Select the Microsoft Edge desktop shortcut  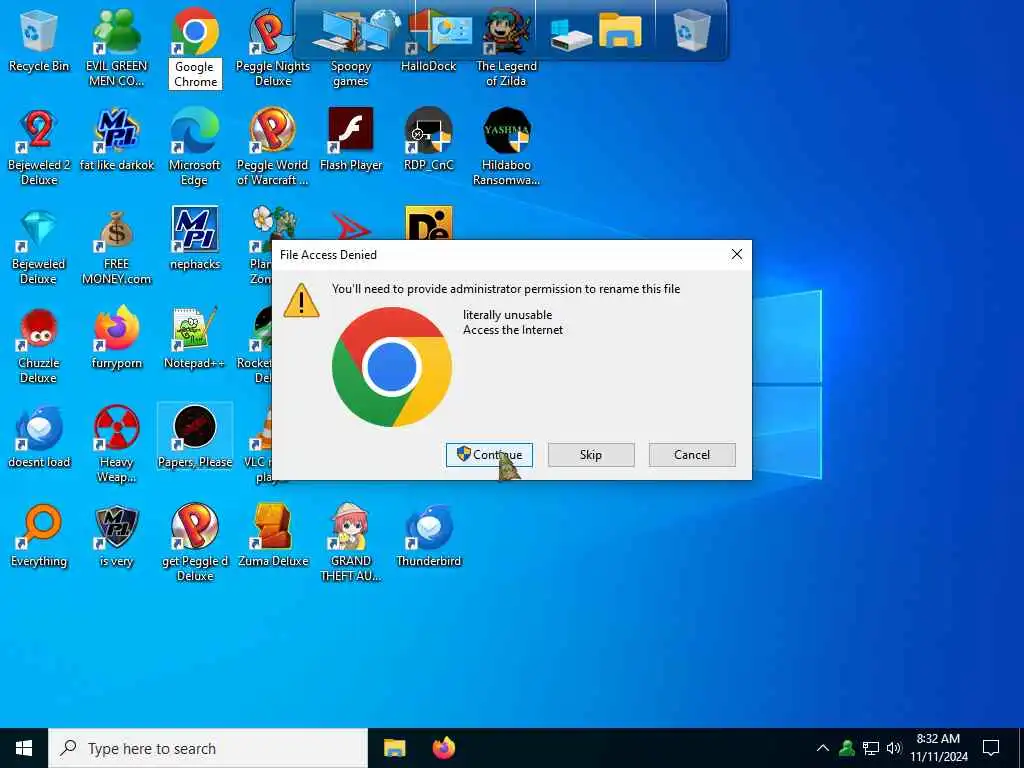tap(195, 146)
